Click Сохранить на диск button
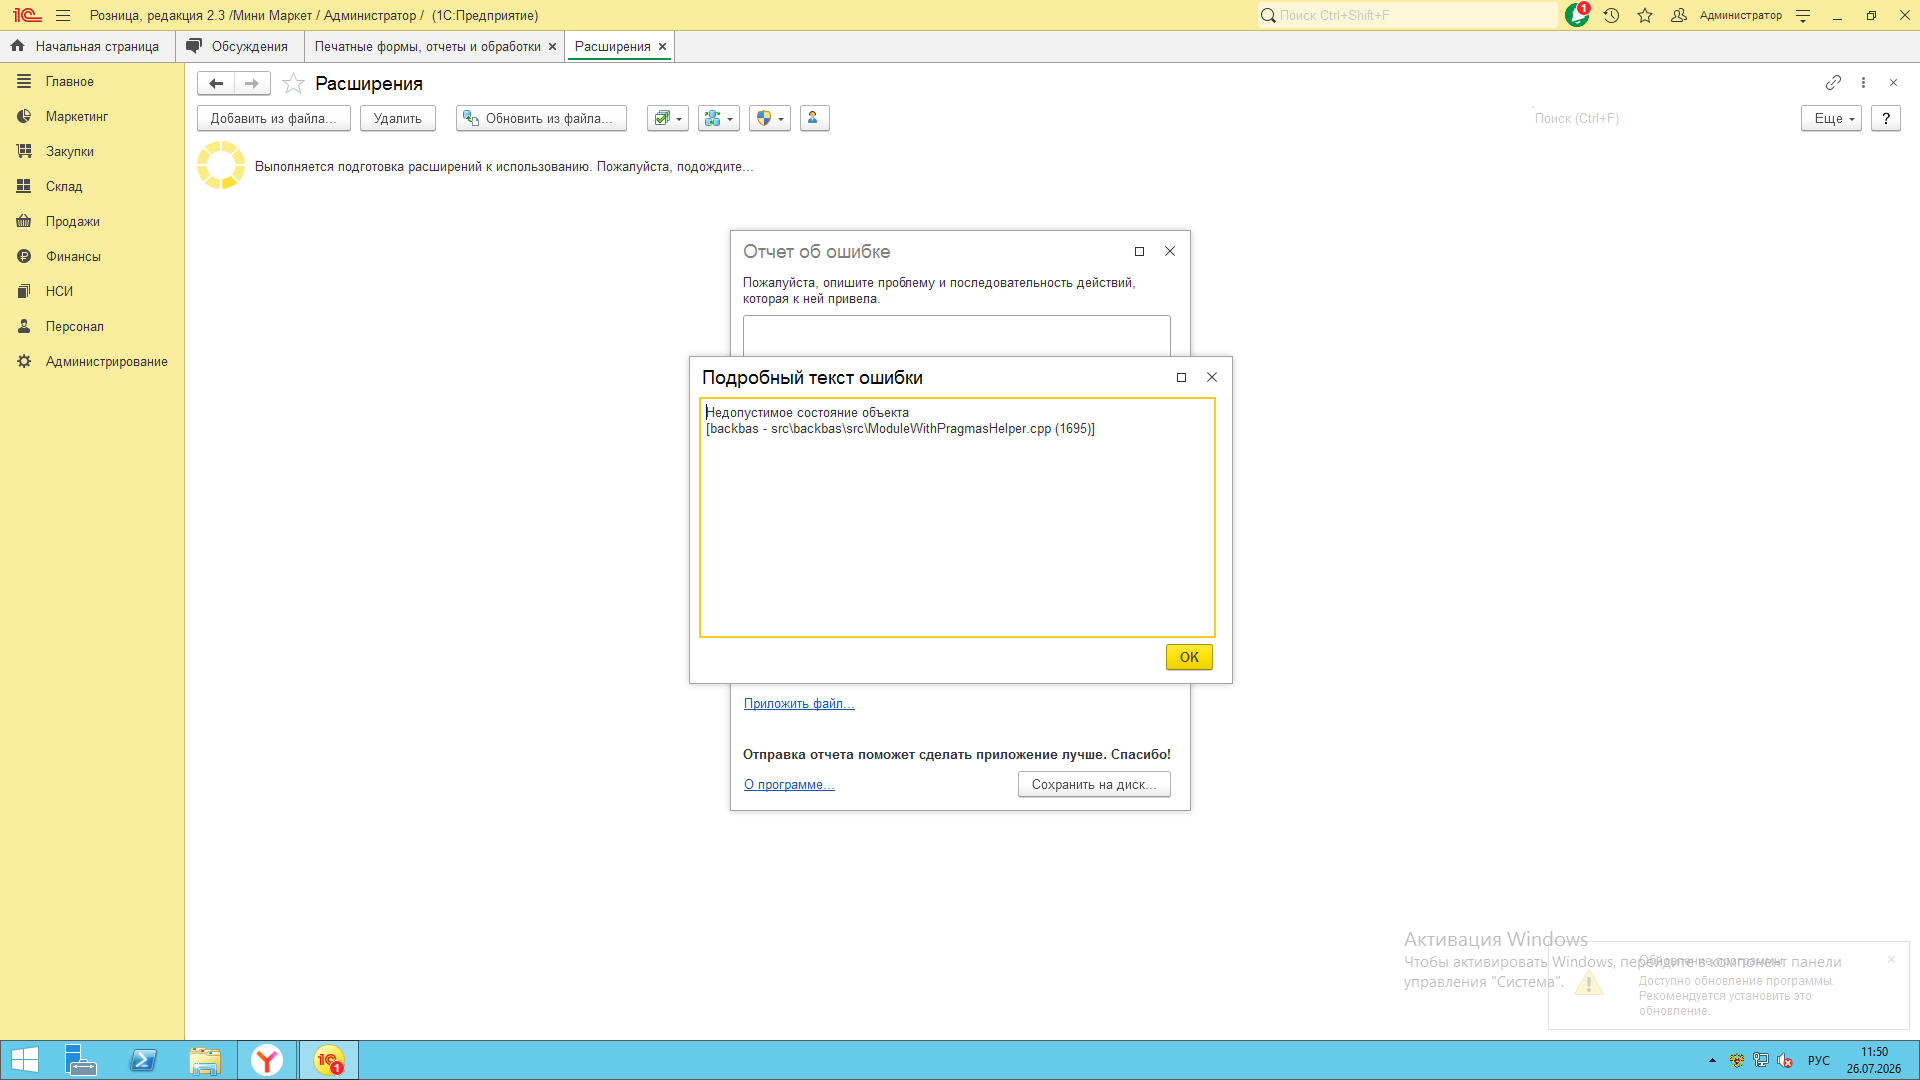 click(x=1094, y=784)
